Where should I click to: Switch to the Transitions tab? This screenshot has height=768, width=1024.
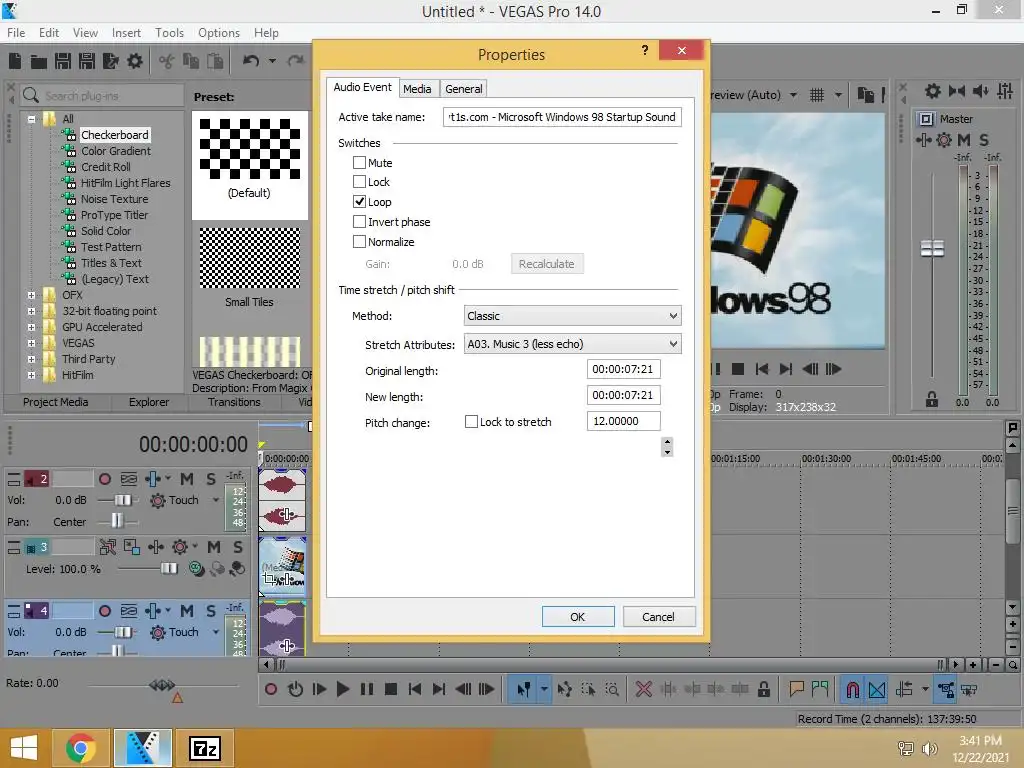click(234, 402)
